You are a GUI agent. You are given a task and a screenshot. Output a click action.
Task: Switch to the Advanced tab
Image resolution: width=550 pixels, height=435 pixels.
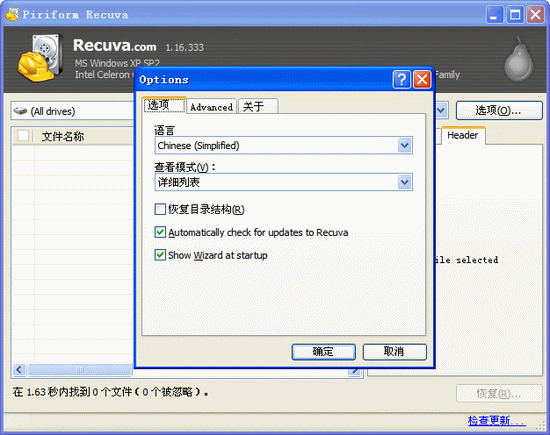point(212,107)
